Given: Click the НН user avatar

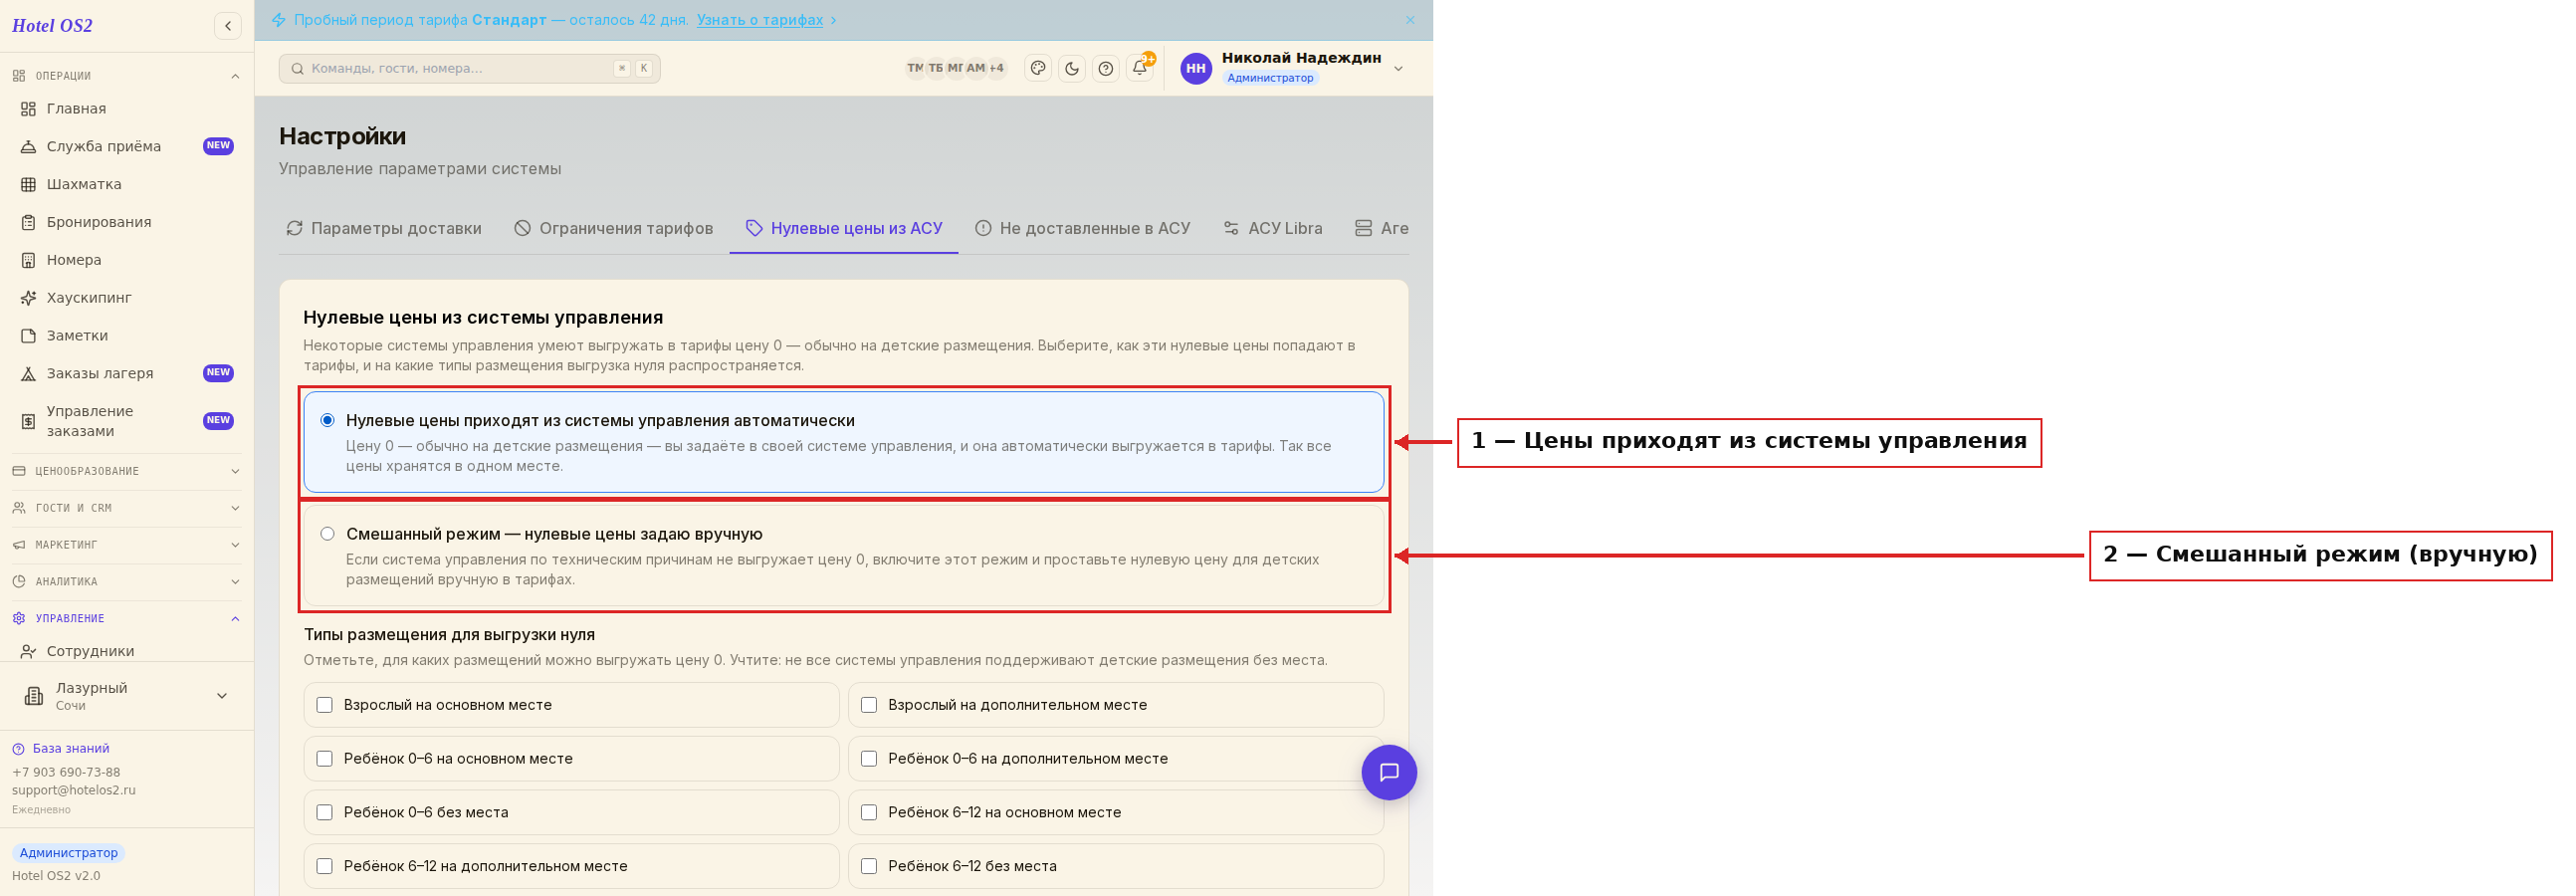Looking at the screenshot, I should point(1196,68).
